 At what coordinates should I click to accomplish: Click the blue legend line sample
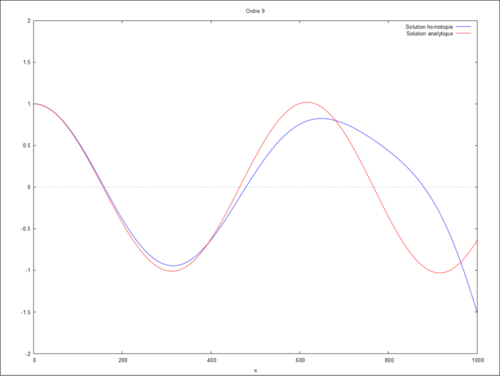click(x=464, y=27)
